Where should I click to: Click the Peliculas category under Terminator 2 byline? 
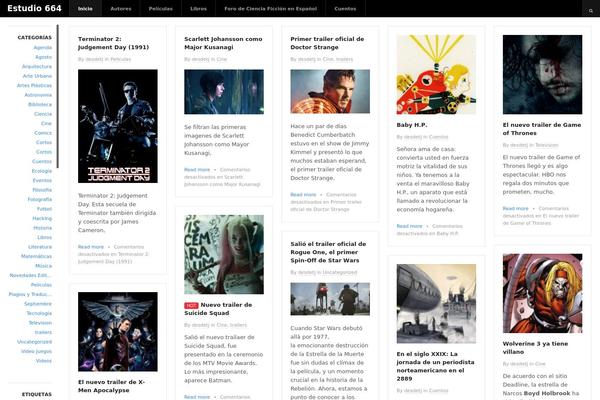[121, 59]
